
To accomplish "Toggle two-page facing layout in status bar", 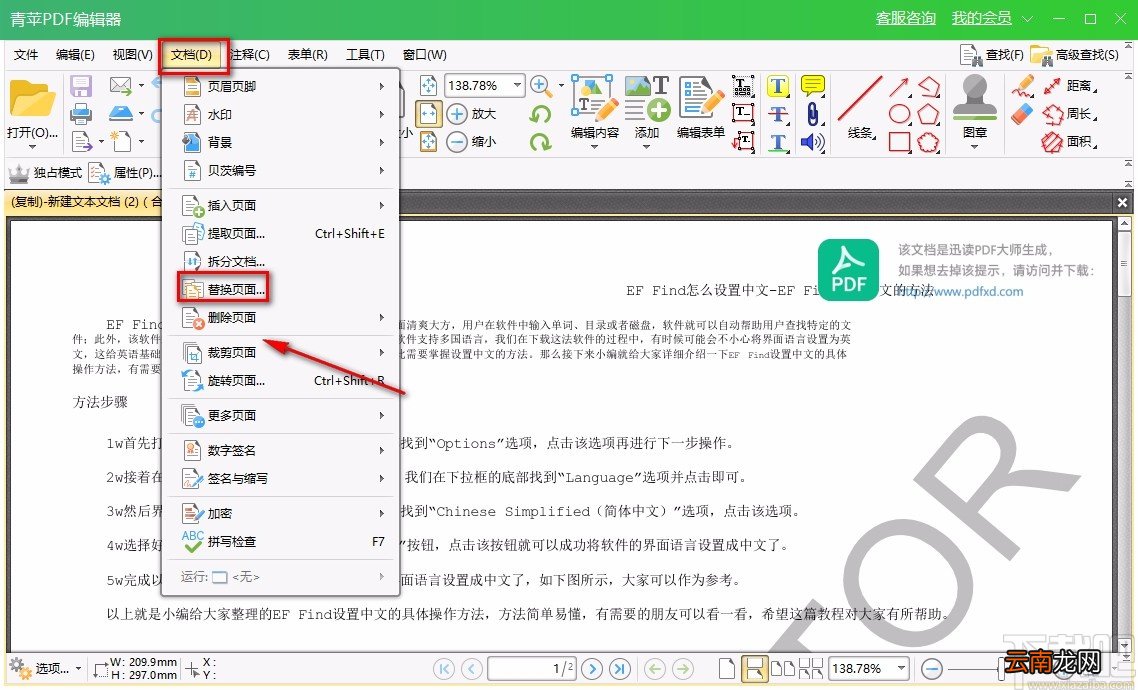I will pos(782,668).
